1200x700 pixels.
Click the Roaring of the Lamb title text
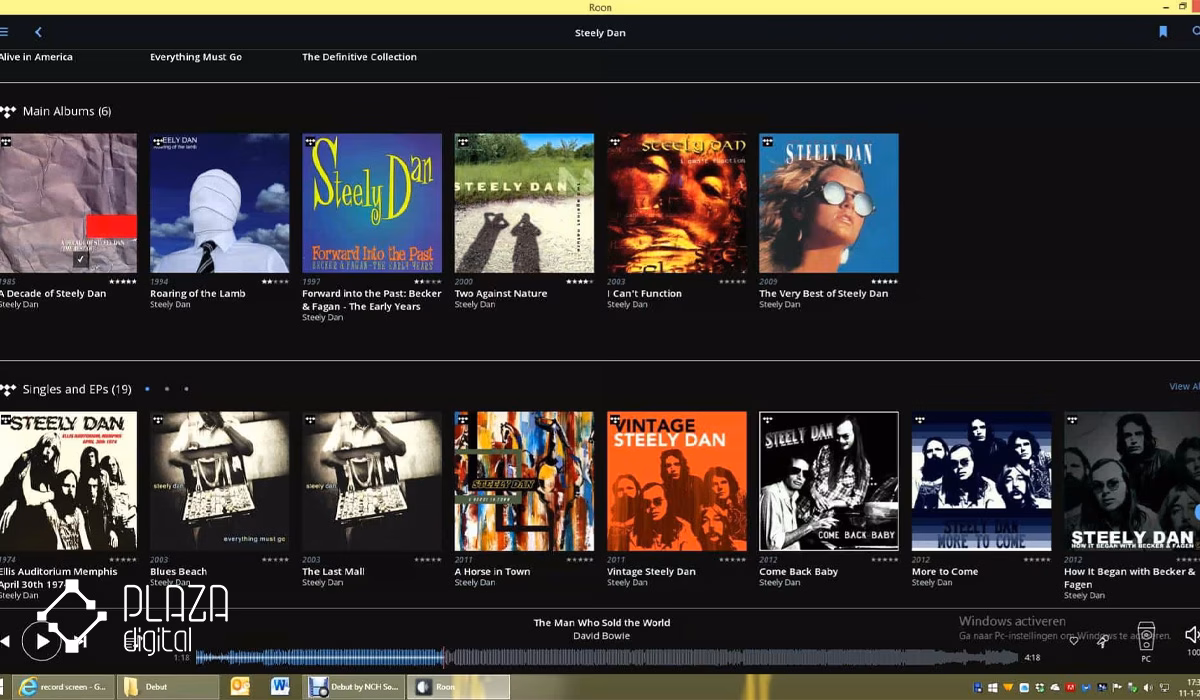point(198,293)
